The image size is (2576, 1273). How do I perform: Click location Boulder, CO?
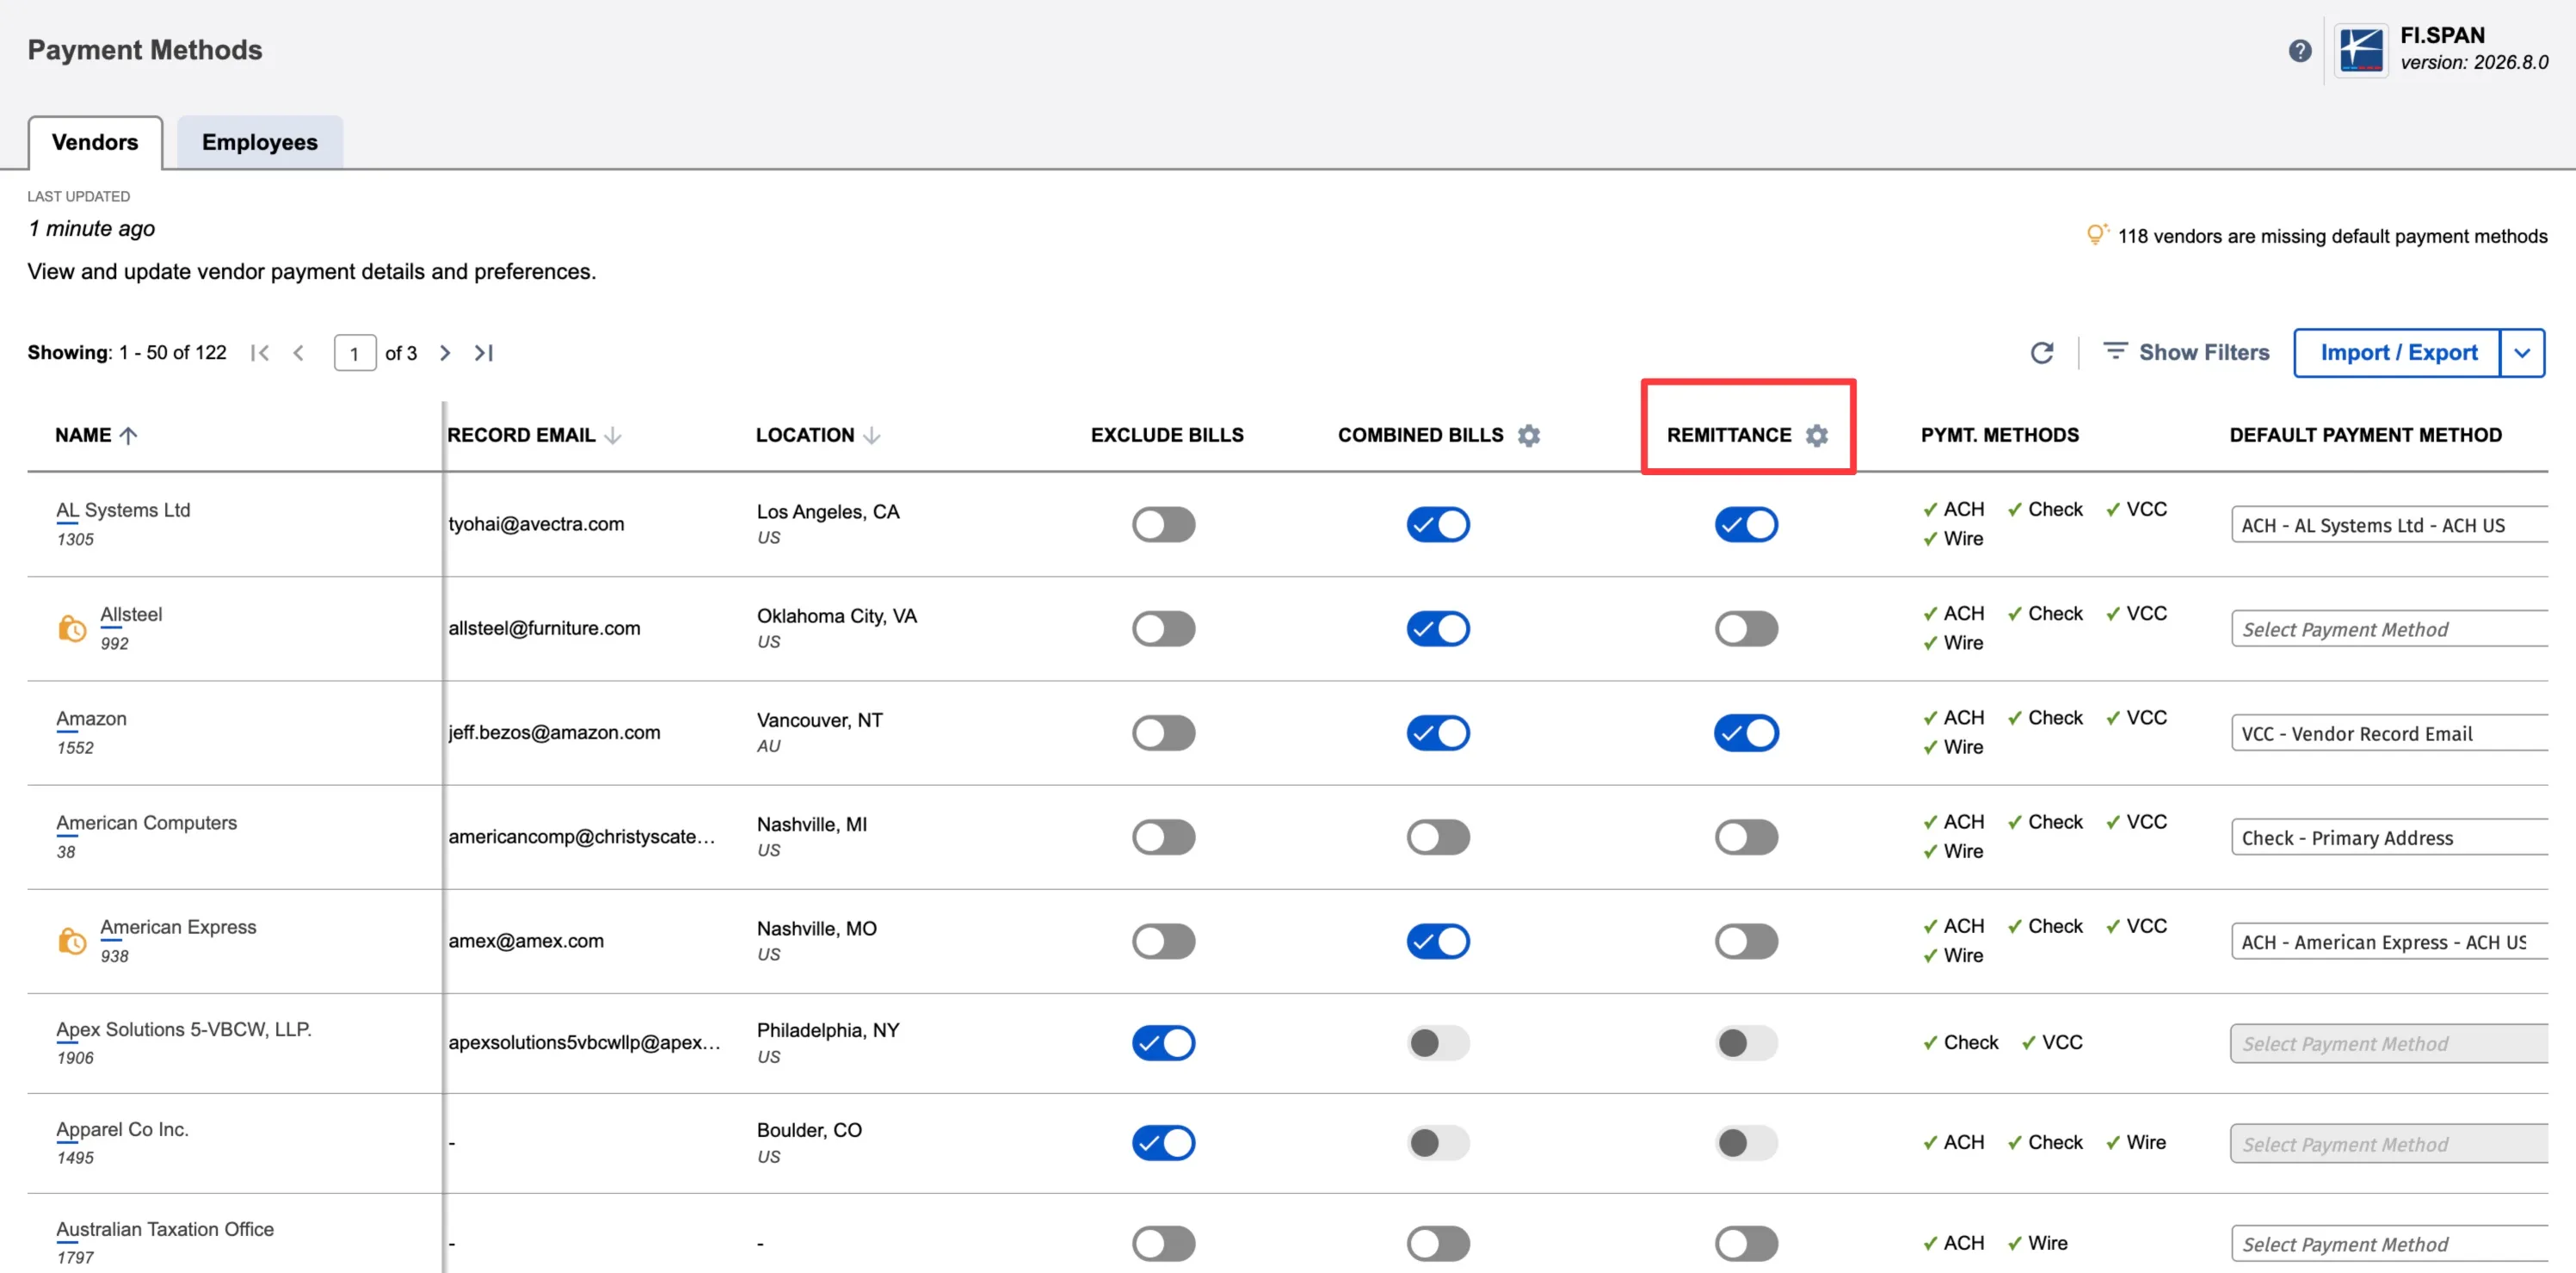click(x=809, y=1130)
